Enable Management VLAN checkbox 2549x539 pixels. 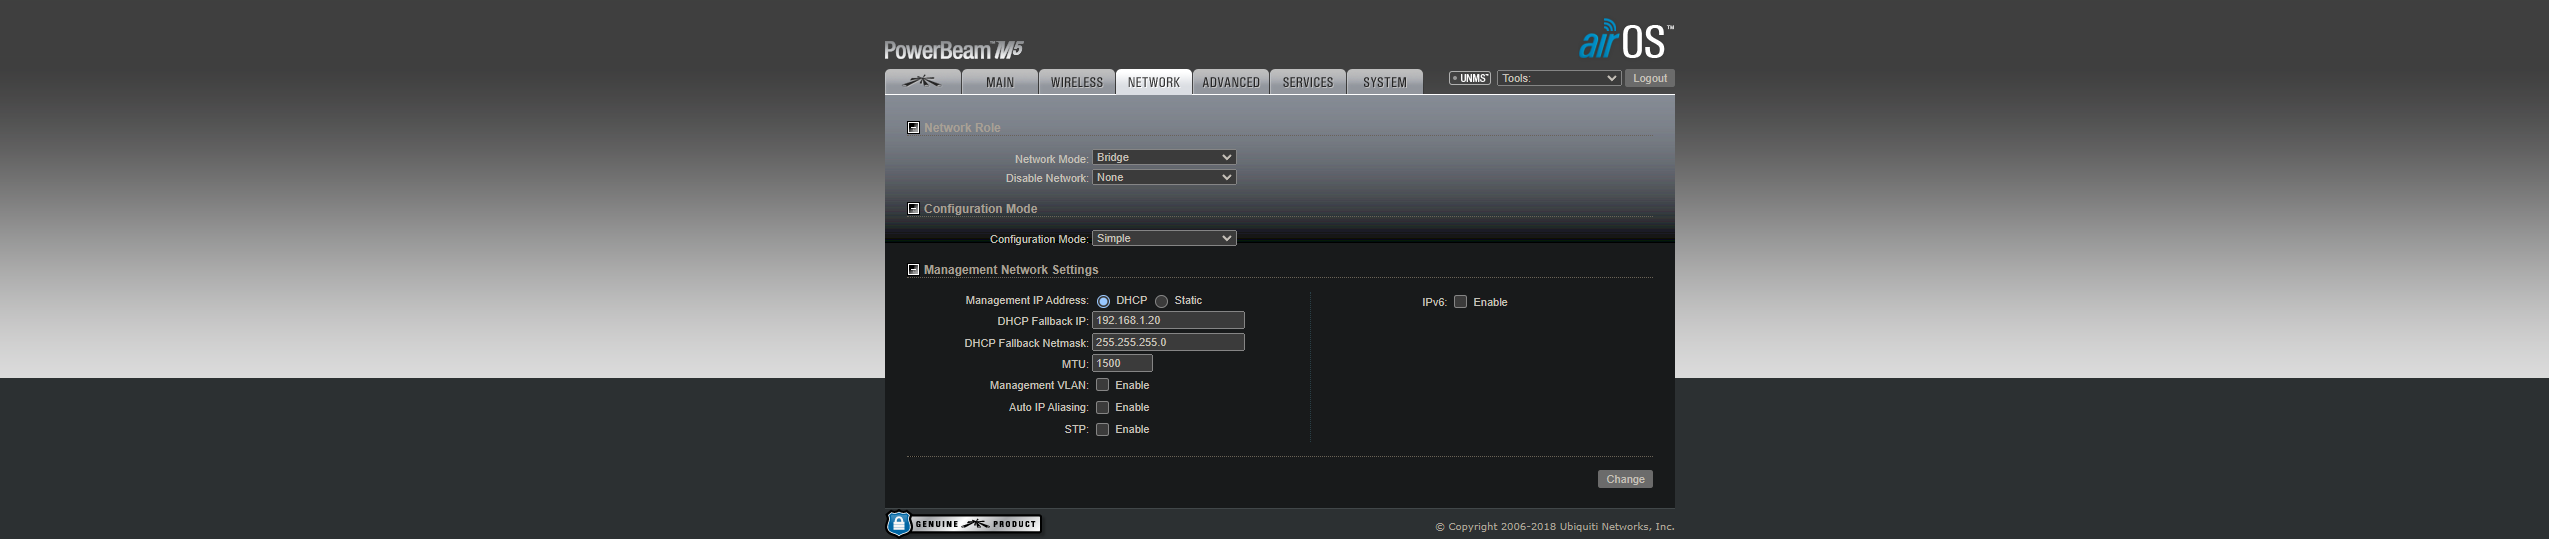1102,385
